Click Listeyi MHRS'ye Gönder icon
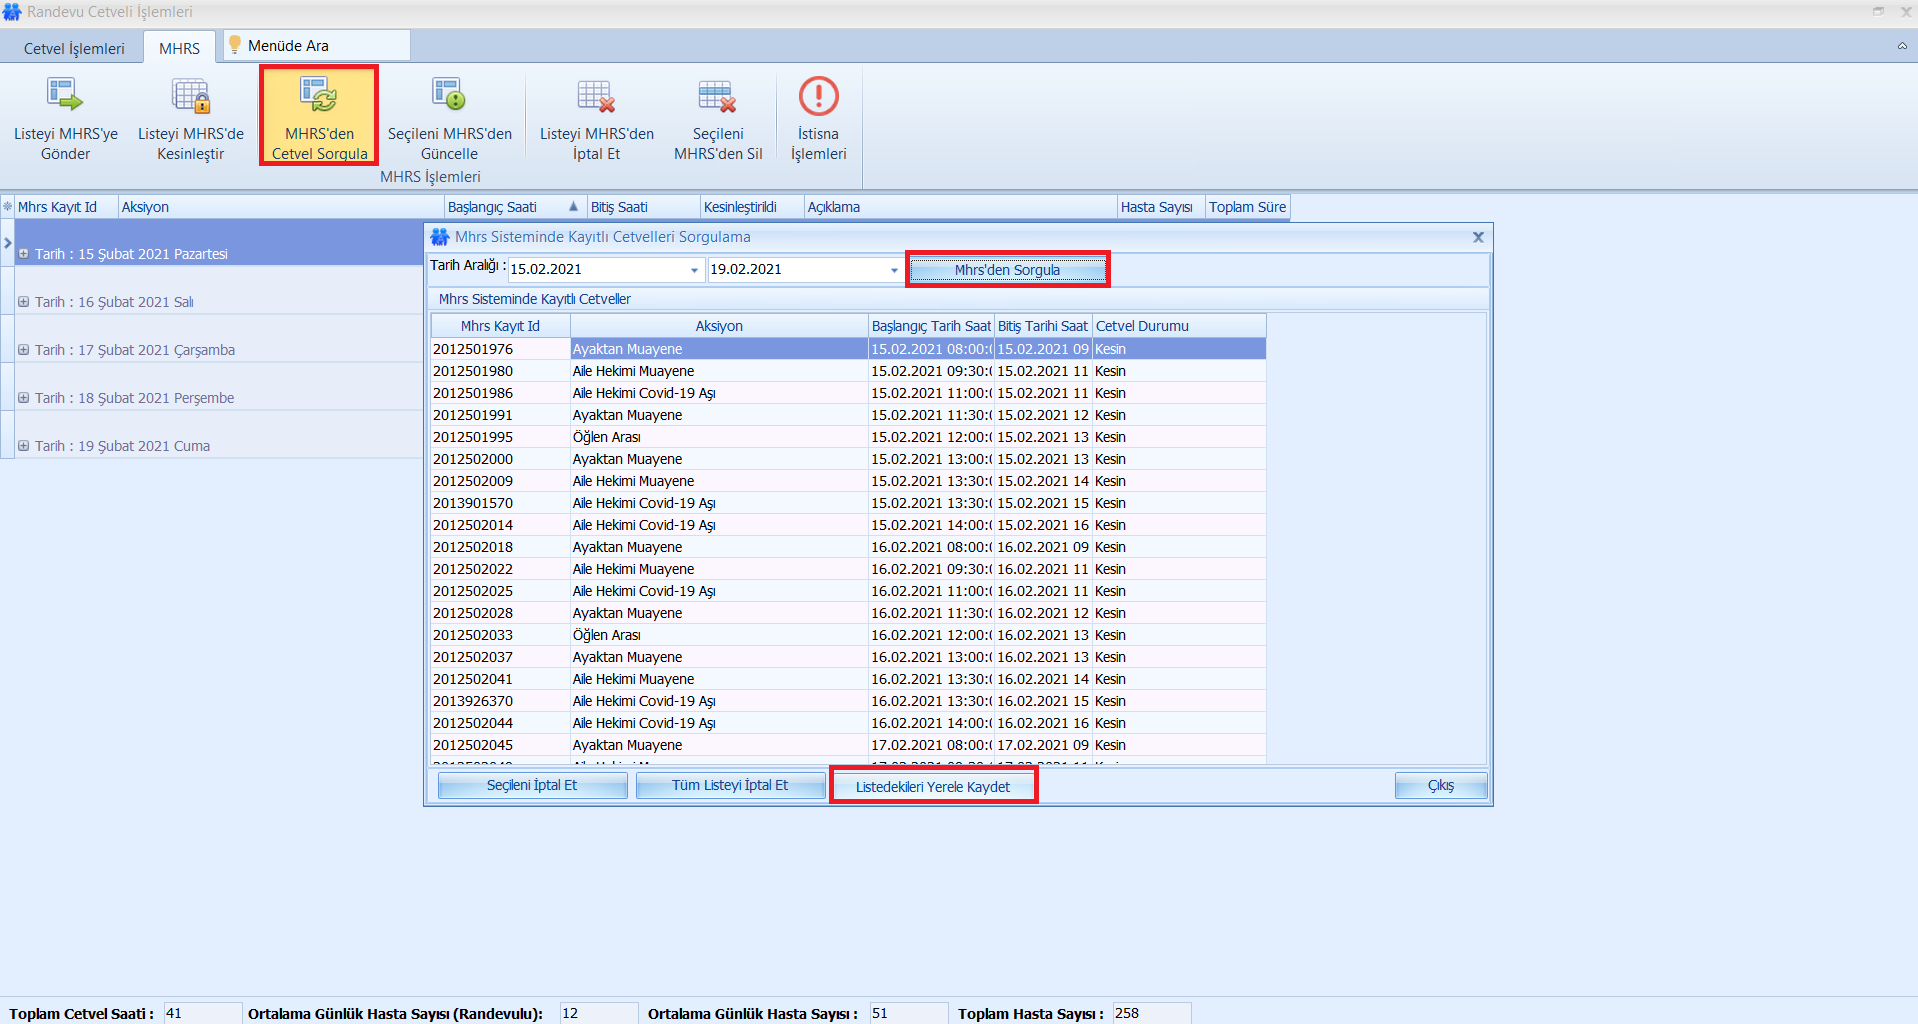 [65, 96]
